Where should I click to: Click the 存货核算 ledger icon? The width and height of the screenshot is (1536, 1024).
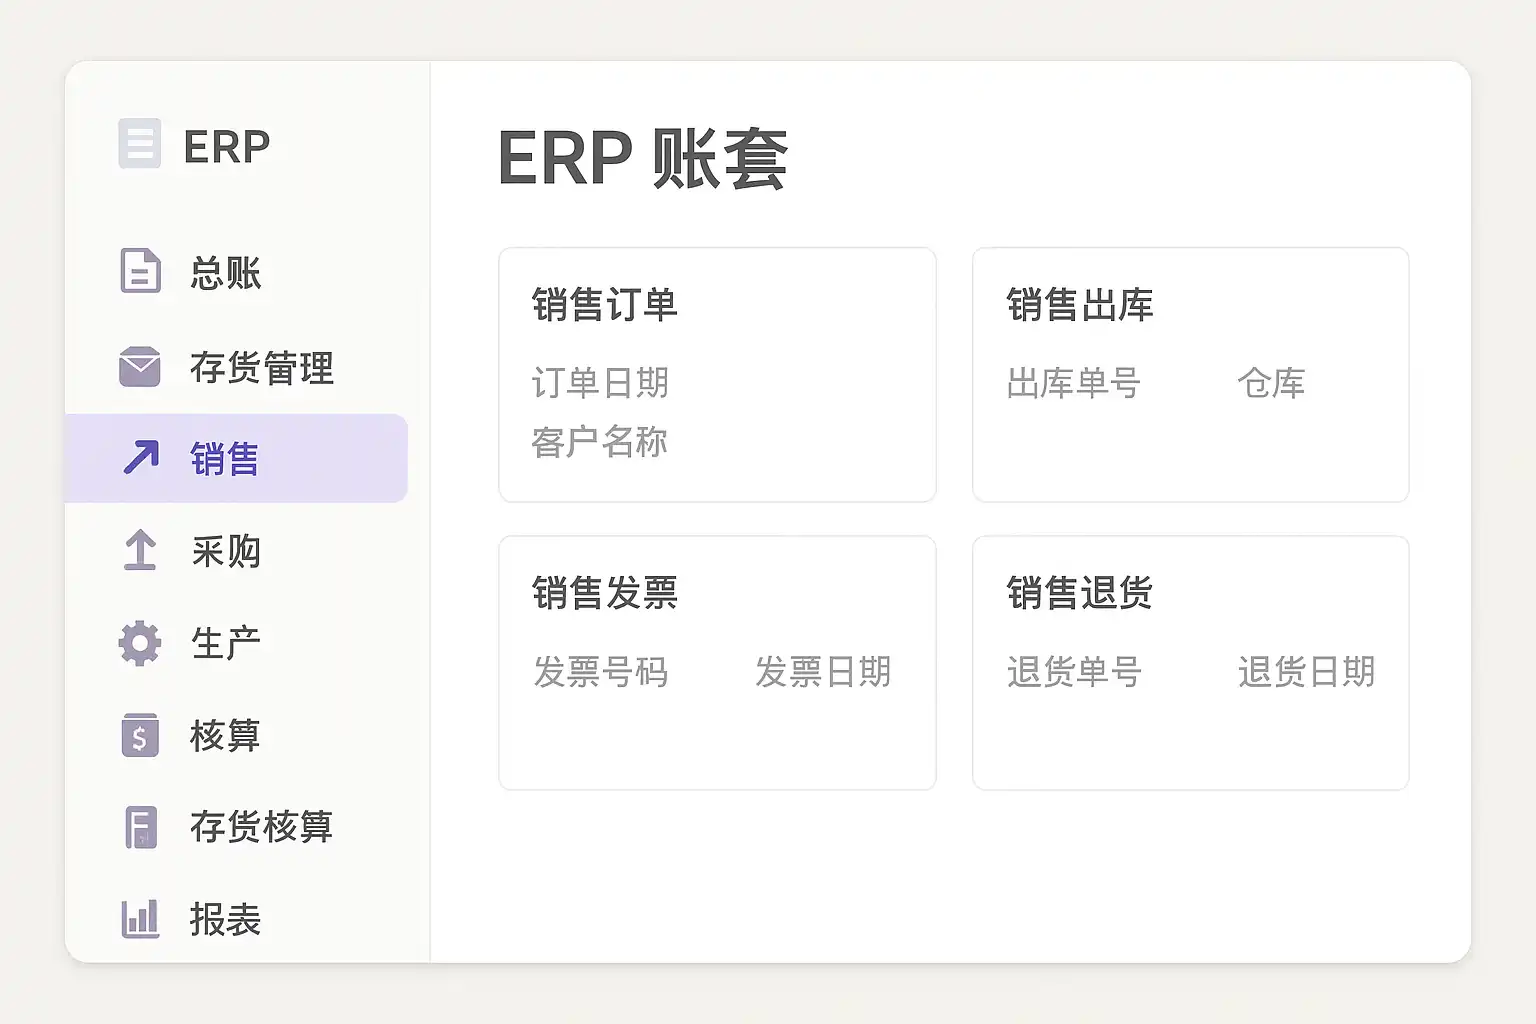(x=141, y=828)
